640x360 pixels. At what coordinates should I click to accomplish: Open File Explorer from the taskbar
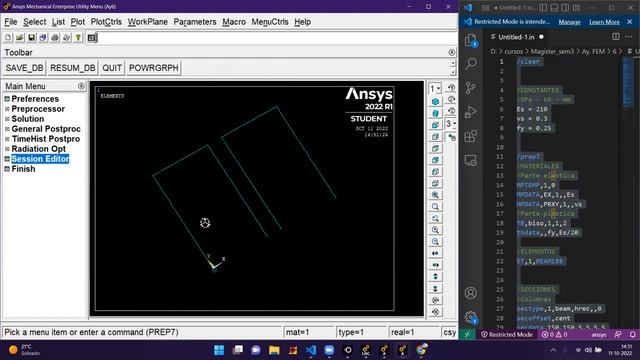click(x=274, y=350)
